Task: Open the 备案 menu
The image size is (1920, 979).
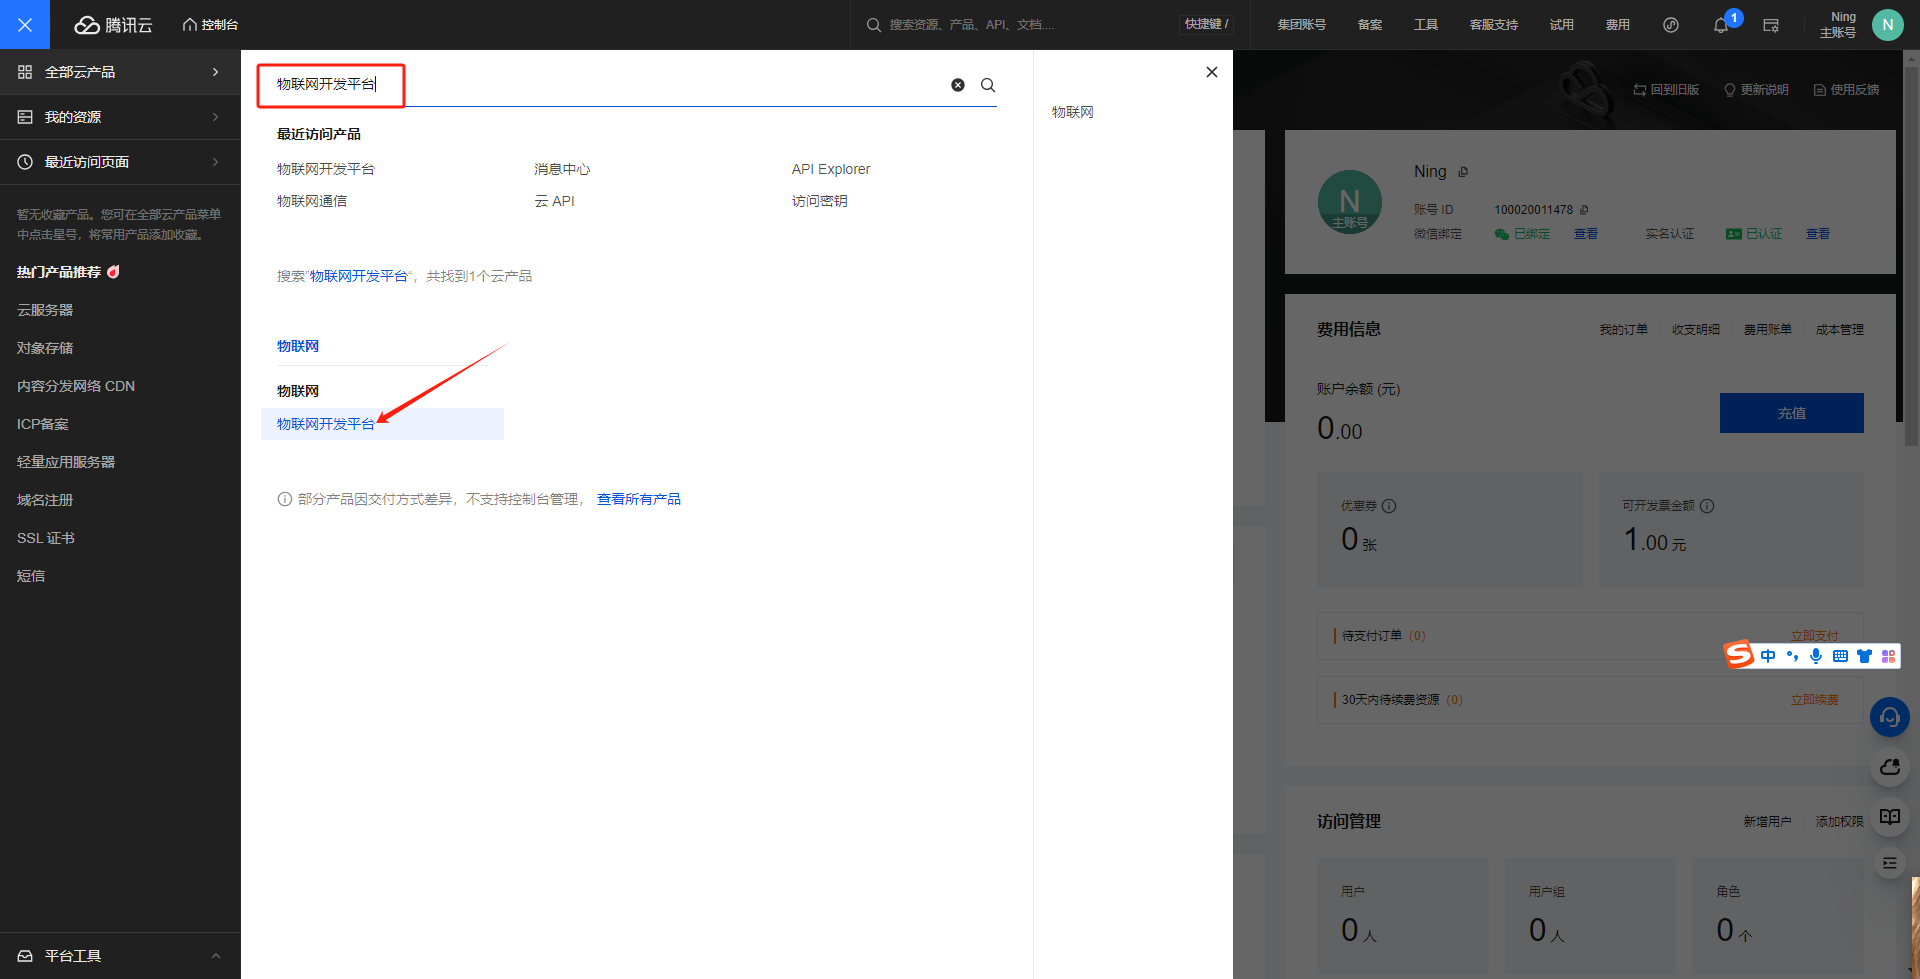Action: point(1370,25)
